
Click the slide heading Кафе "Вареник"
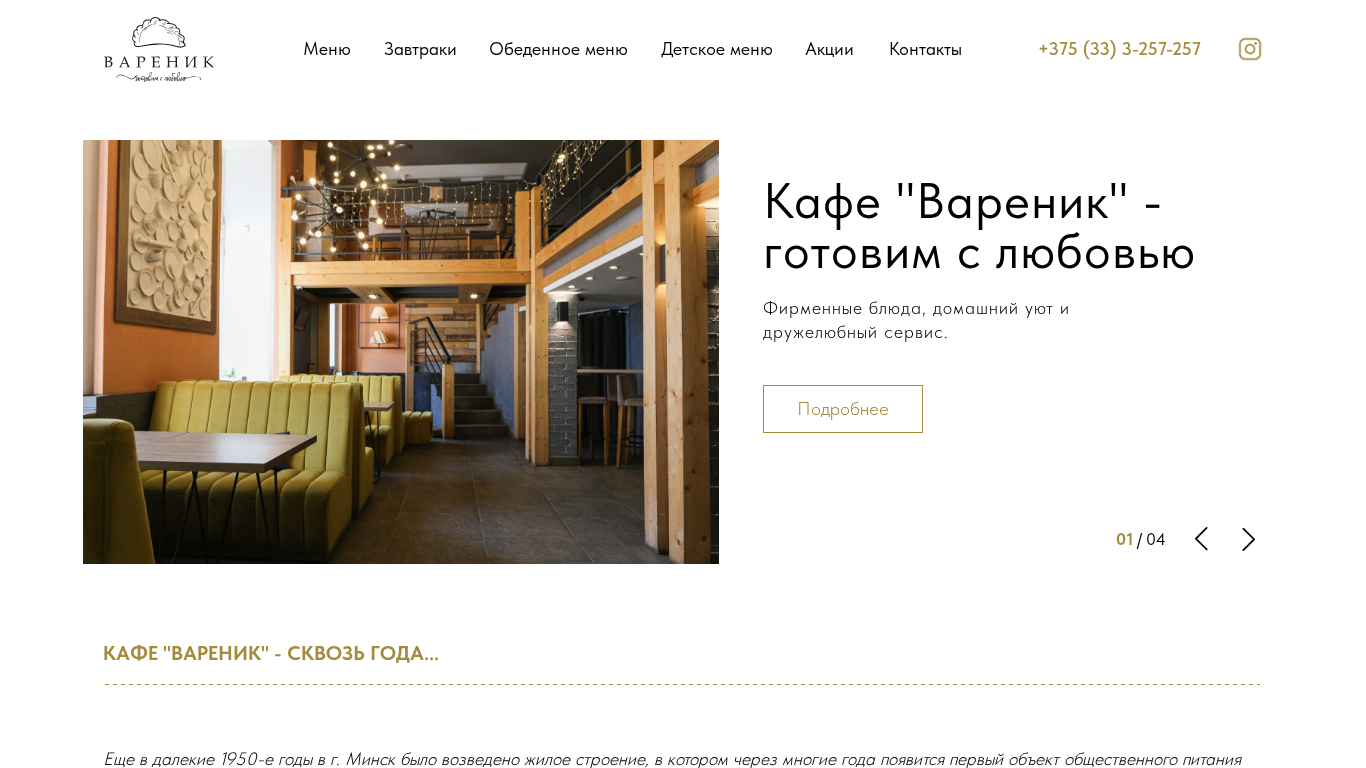coord(979,226)
